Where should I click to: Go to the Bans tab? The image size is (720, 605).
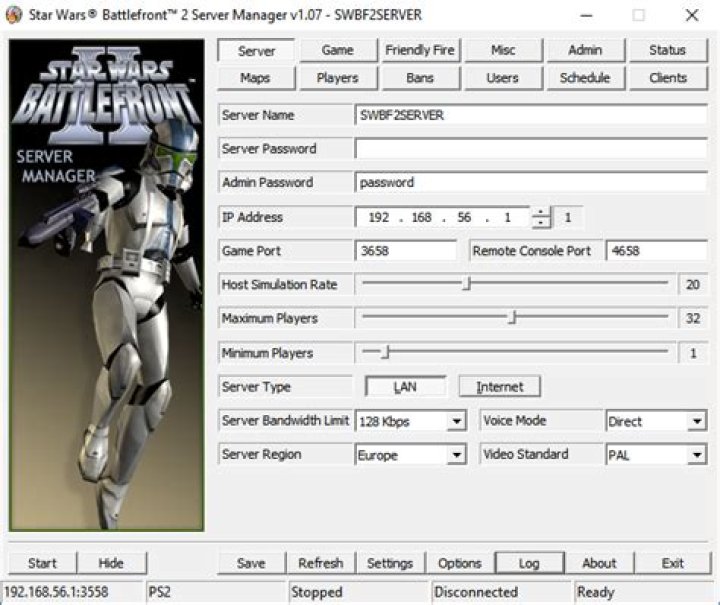tap(420, 78)
